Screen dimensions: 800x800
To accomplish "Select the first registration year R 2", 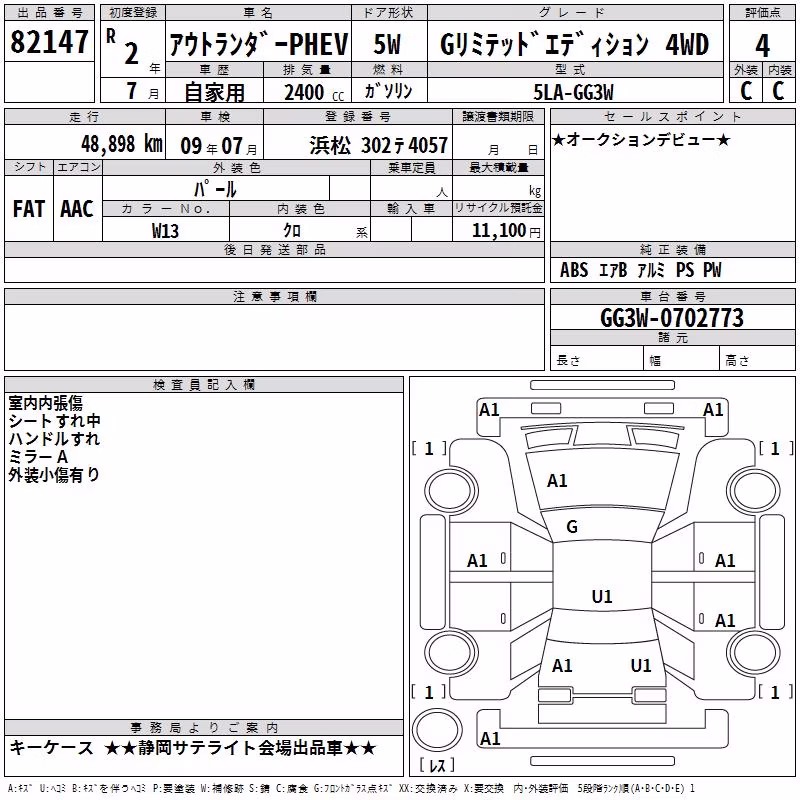I will (124, 47).
